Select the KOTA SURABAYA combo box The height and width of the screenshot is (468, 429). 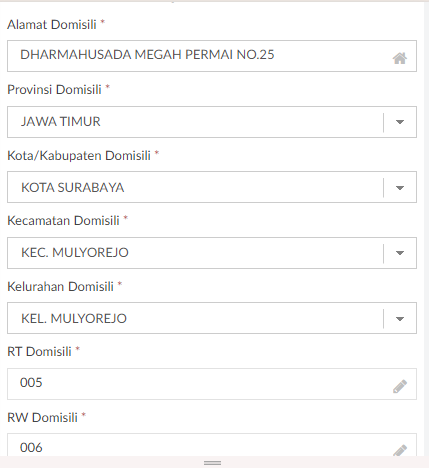(212, 187)
